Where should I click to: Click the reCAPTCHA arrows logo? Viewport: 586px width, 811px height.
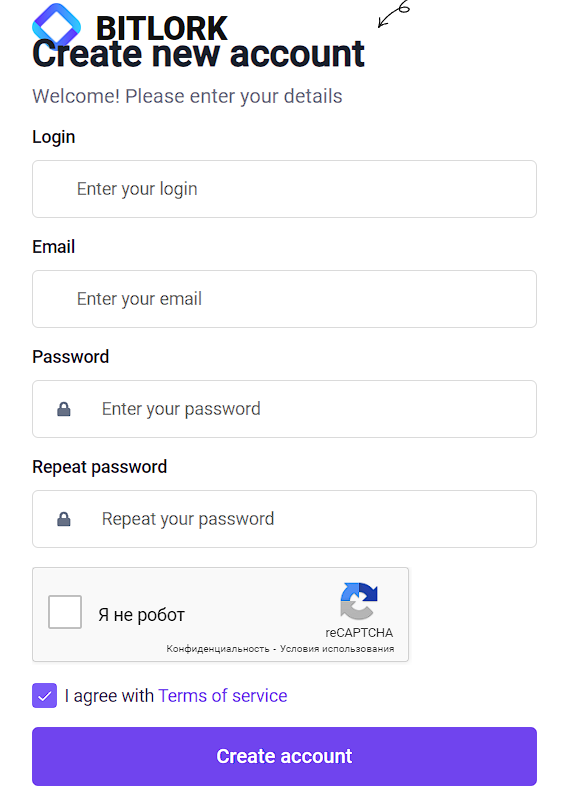359,601
